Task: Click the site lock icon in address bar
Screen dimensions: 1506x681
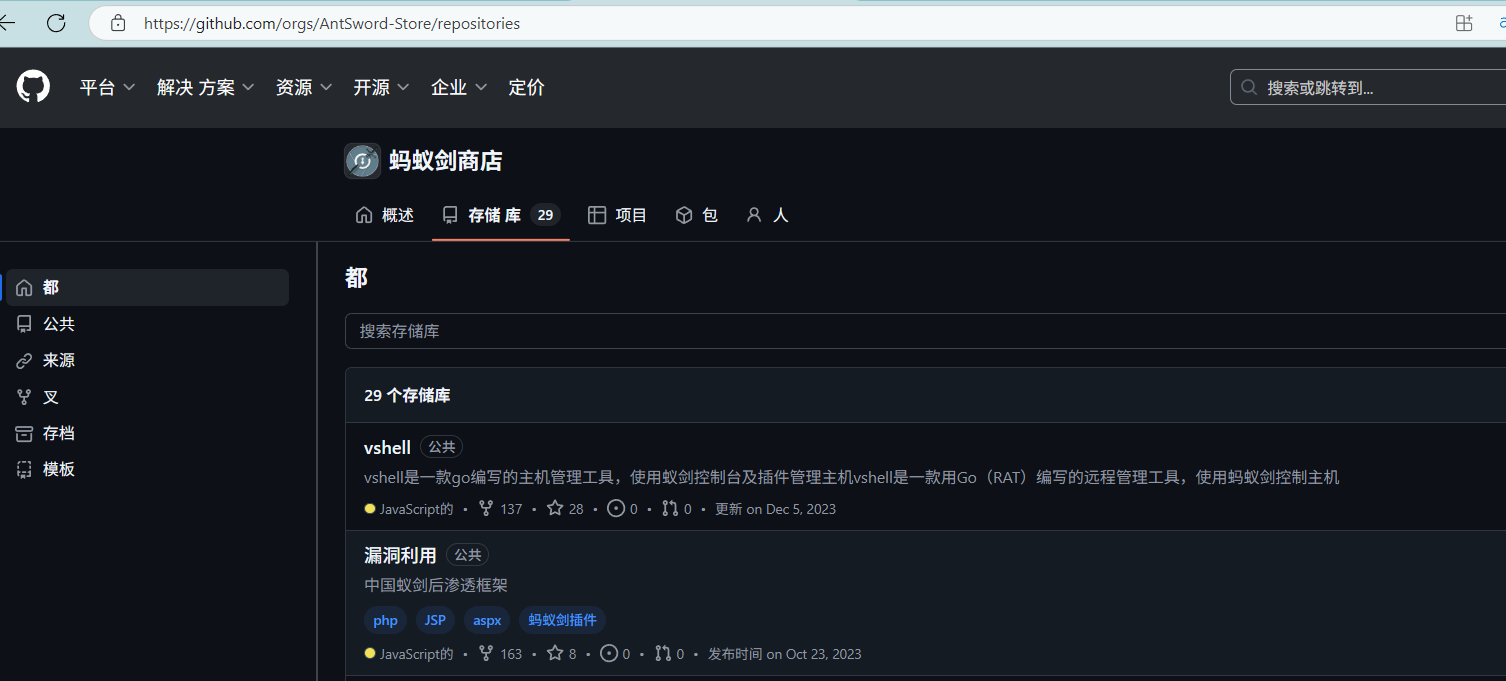Action: (x=118, y=23)
